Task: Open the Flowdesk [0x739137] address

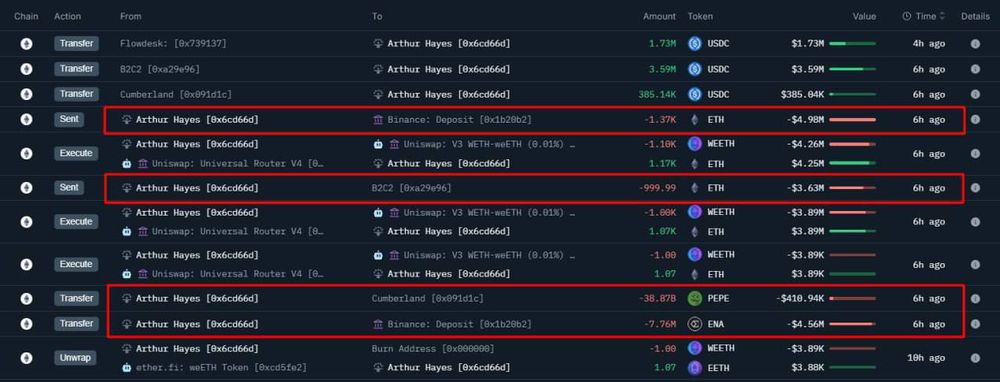Action: click(173, 44)
